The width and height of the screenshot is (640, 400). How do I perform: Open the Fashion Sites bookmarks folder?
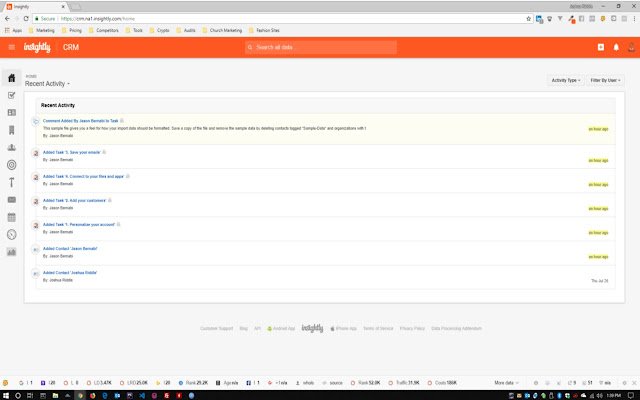(x=264, y=30)
